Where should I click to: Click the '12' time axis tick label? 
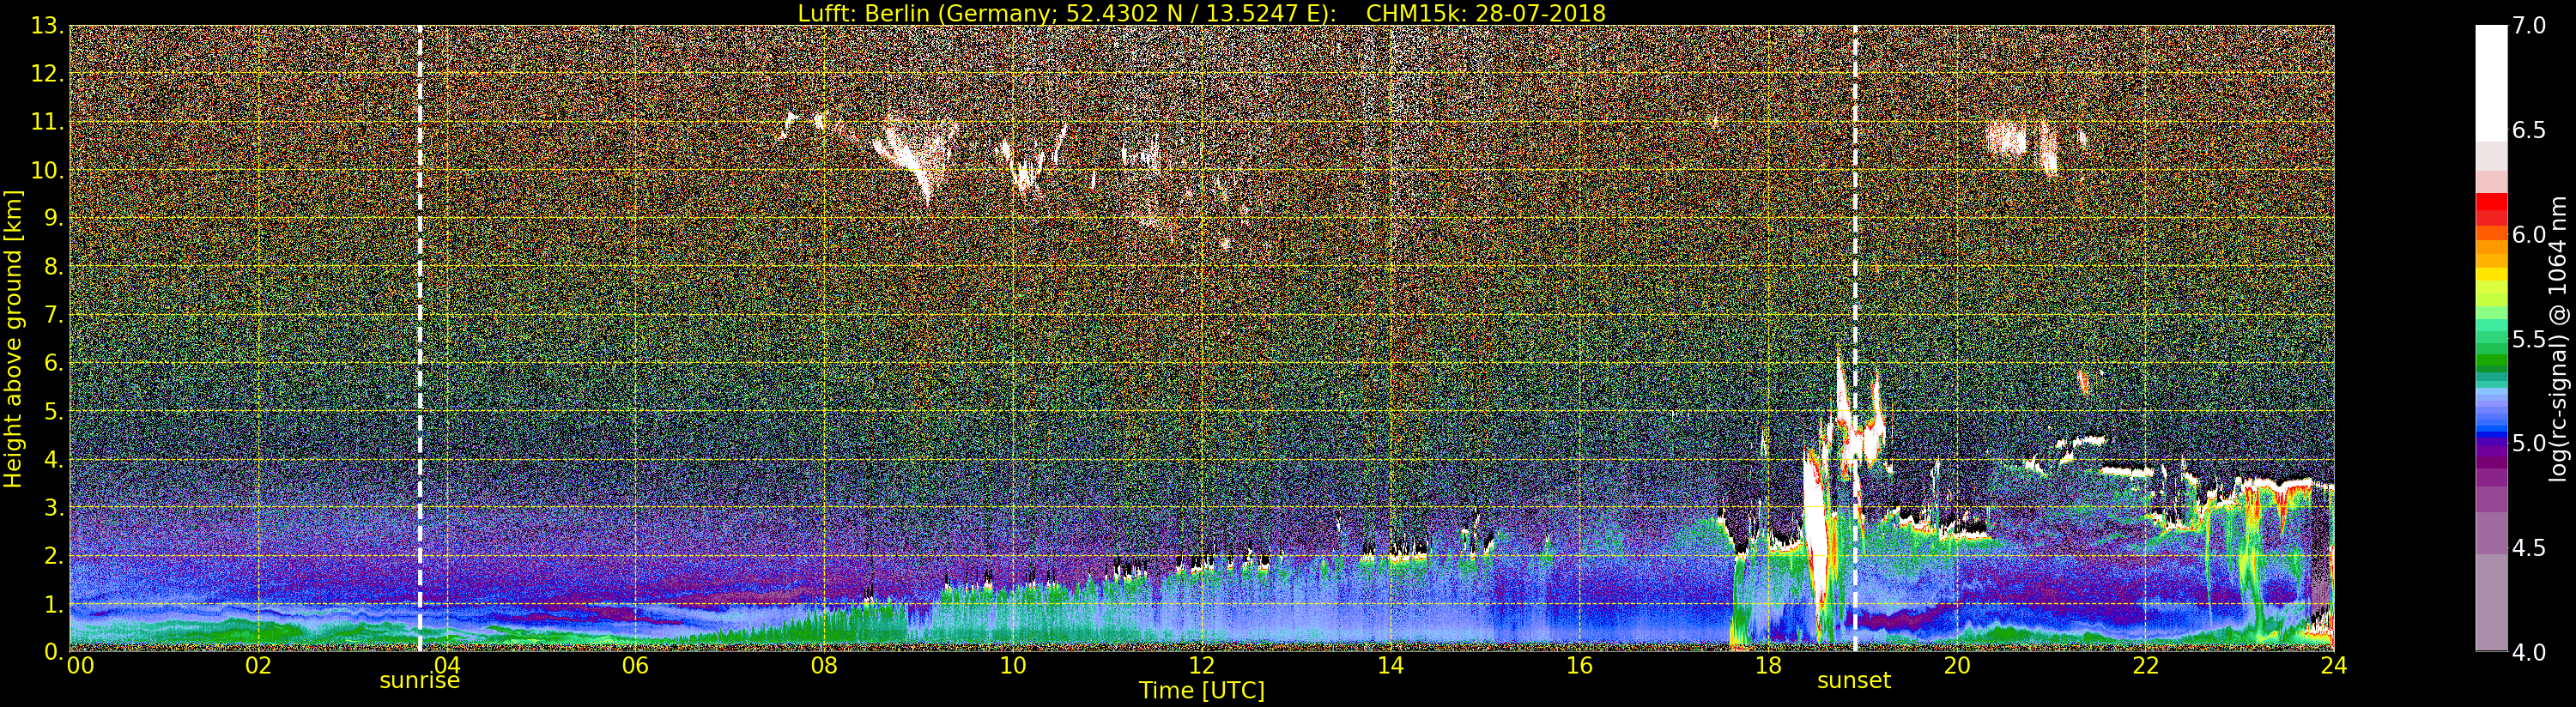pos(1201,666)
